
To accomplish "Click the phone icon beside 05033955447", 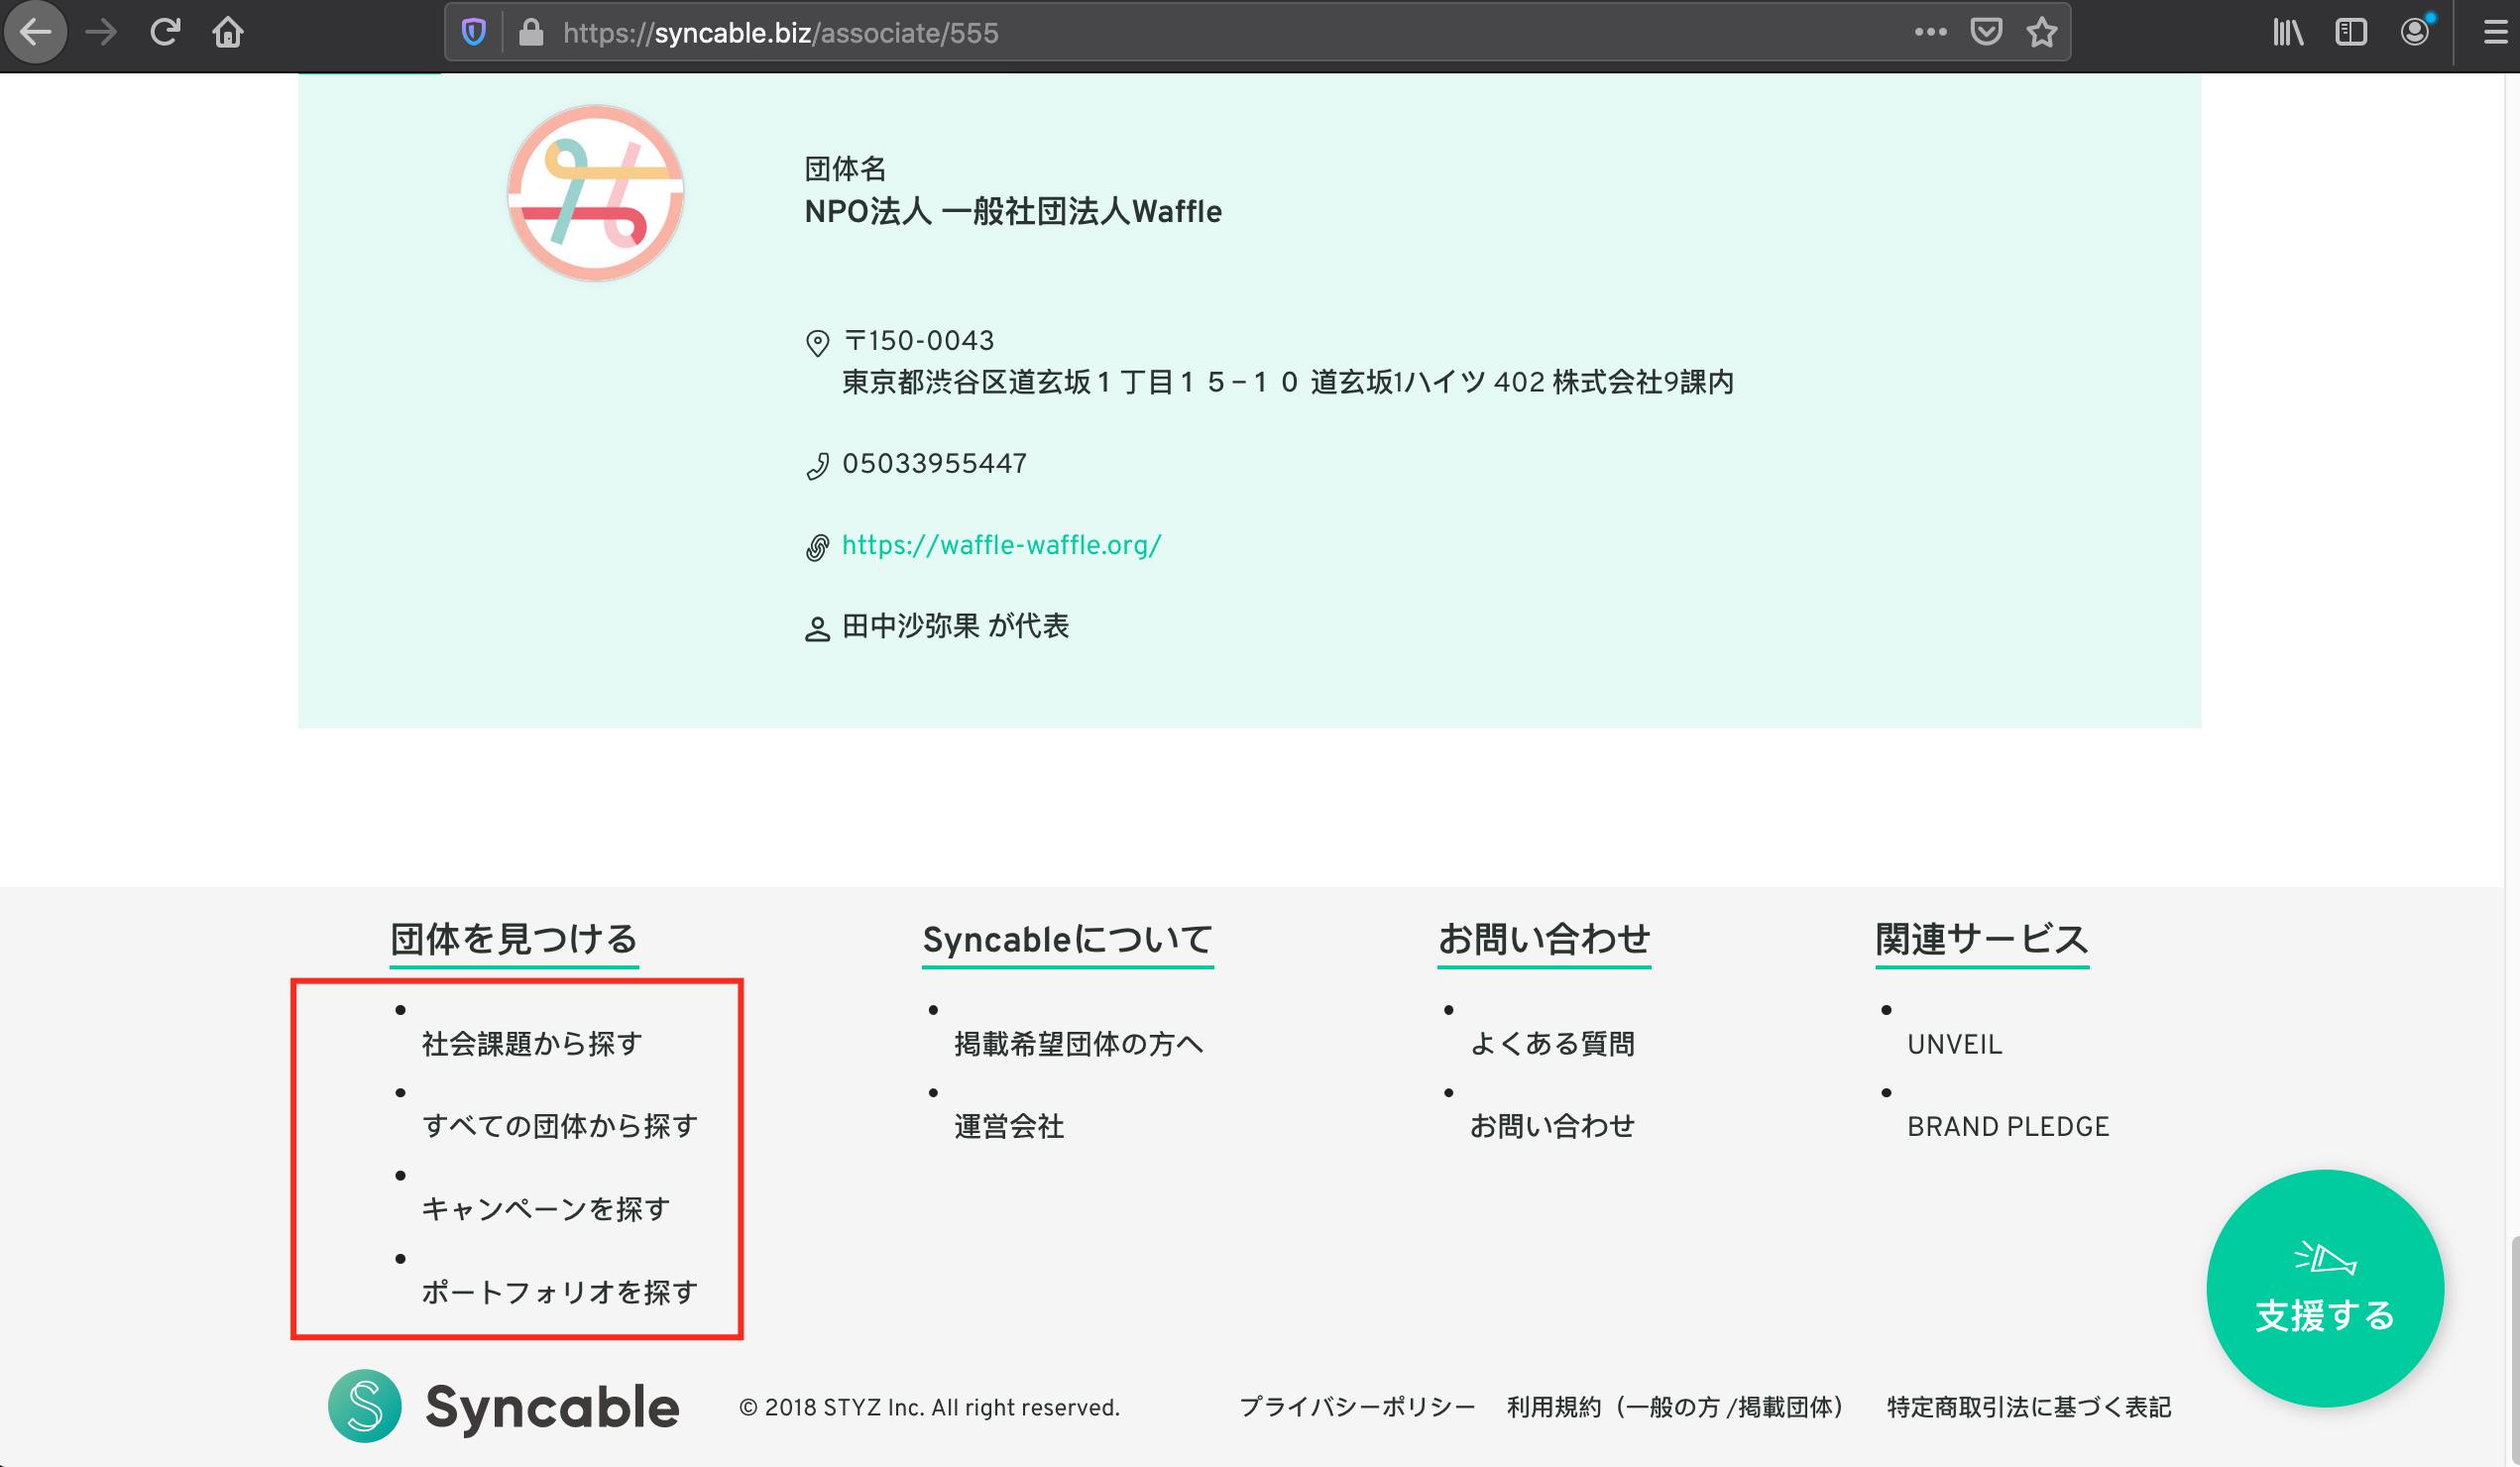I will 818,464.
